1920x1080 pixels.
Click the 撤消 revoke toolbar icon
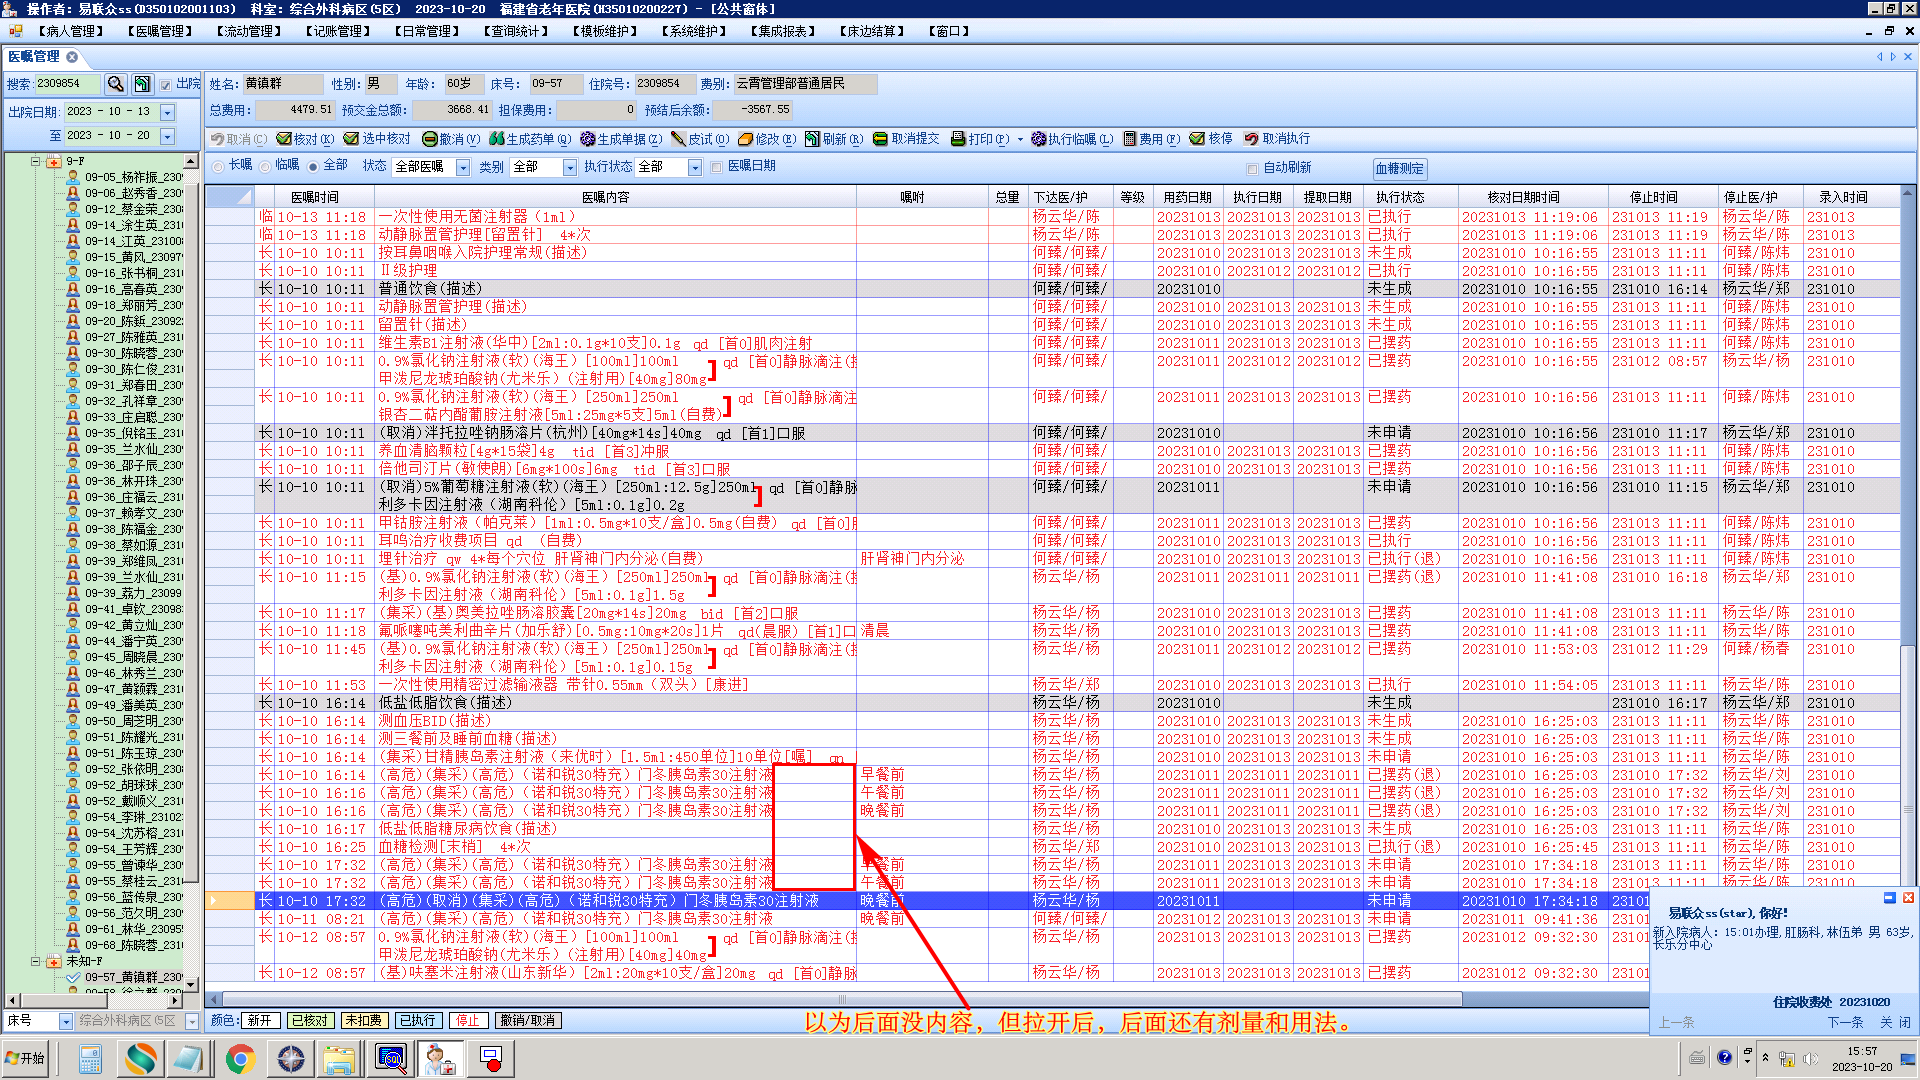point(430,139)
